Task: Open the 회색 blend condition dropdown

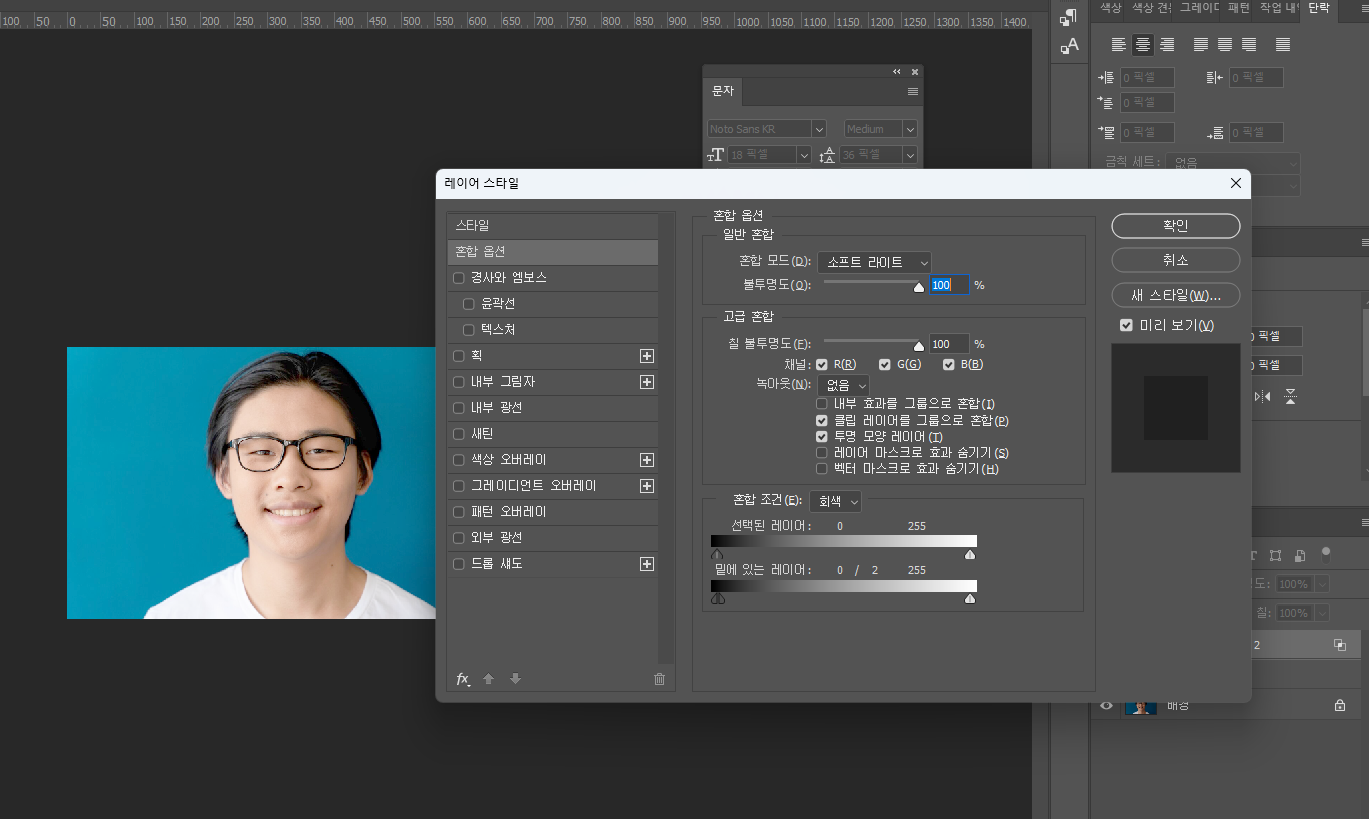Action: tap(836, 501)
